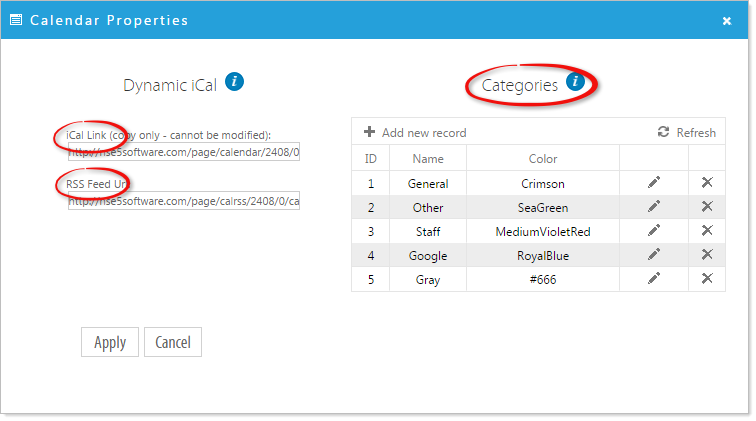Delete the Other category
756x421 pixels.
707,206
